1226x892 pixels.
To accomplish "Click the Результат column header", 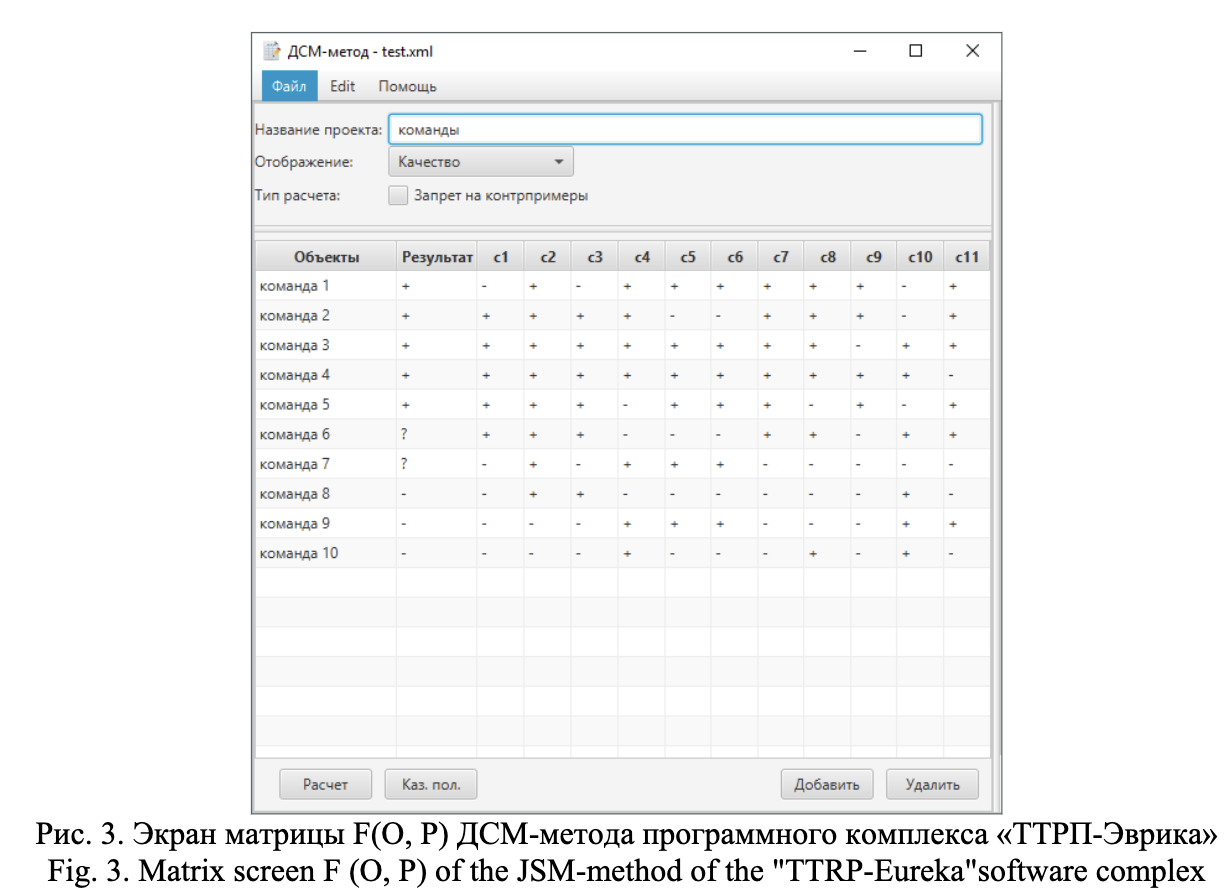I will [437, 257].
